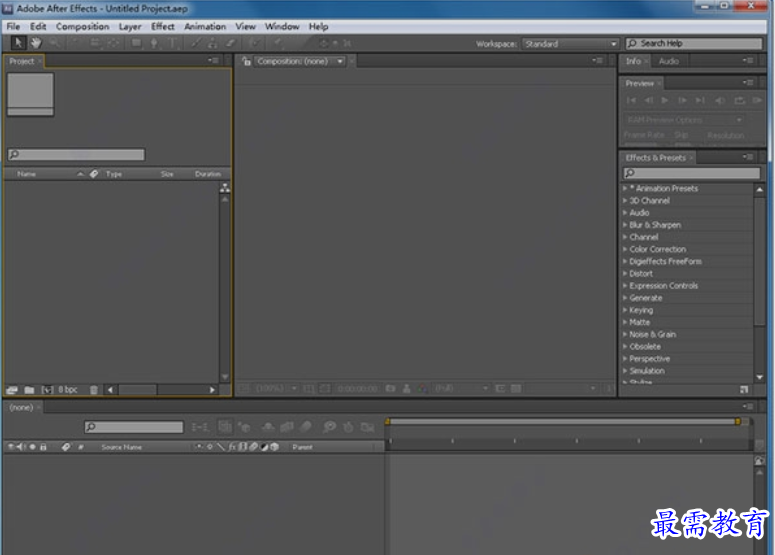Image resolution: width=775 pixels, height=555 pixels.
Task: Select the Horizontal Type tool
Action: pos(172,43)
